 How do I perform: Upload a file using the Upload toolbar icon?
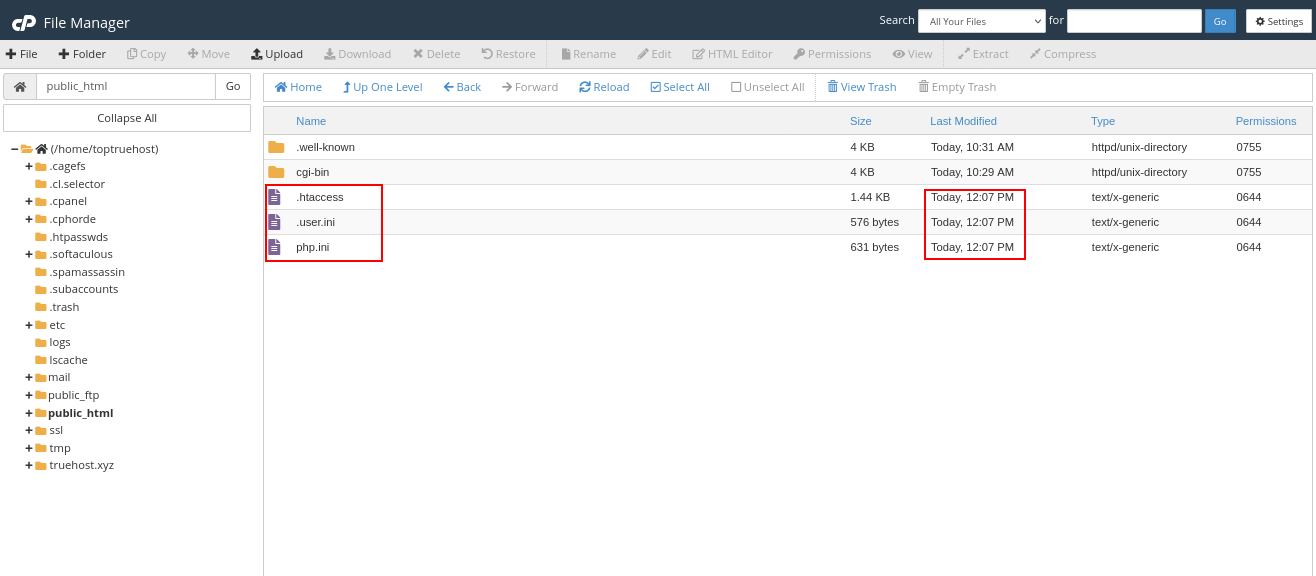(x=277, y=54)
